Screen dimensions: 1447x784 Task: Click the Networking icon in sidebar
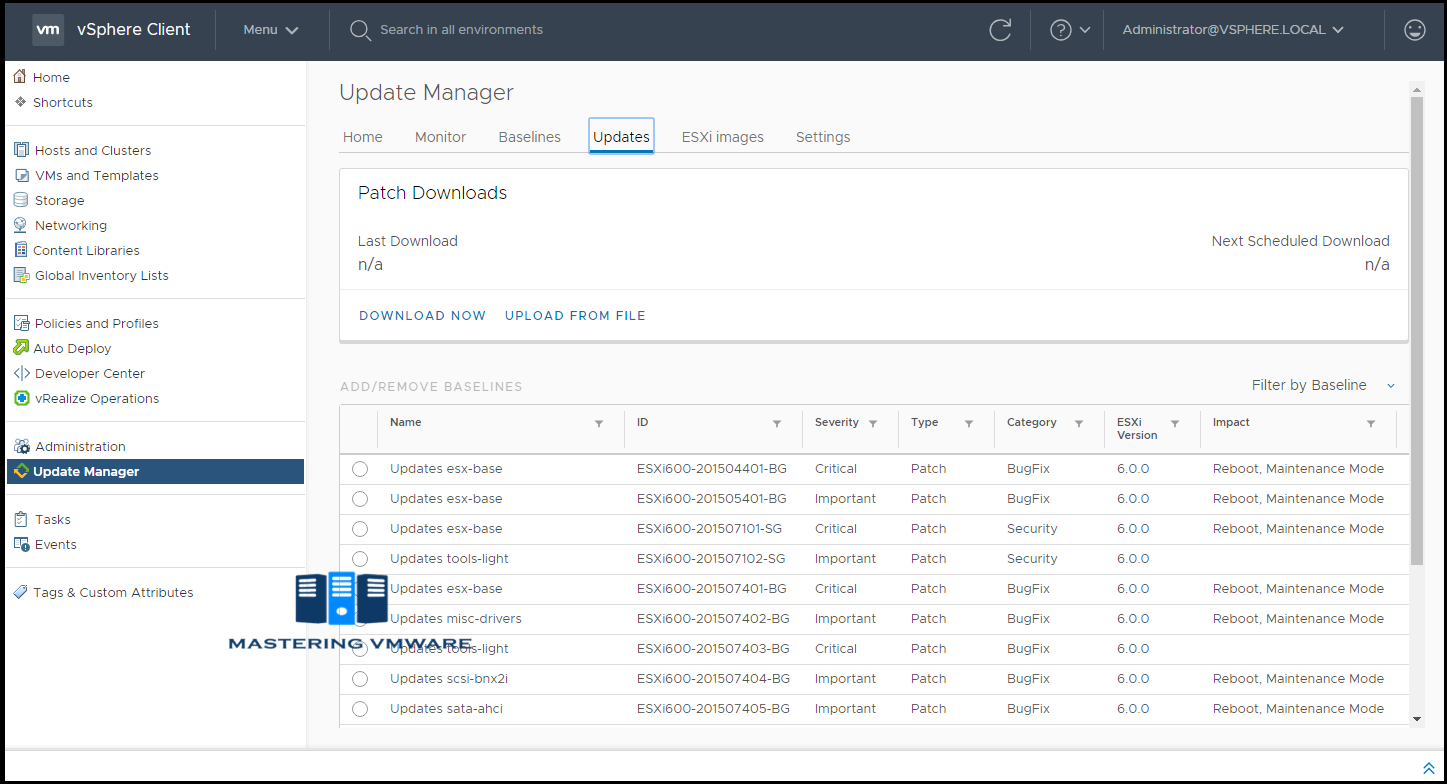(x=21, y=225)
